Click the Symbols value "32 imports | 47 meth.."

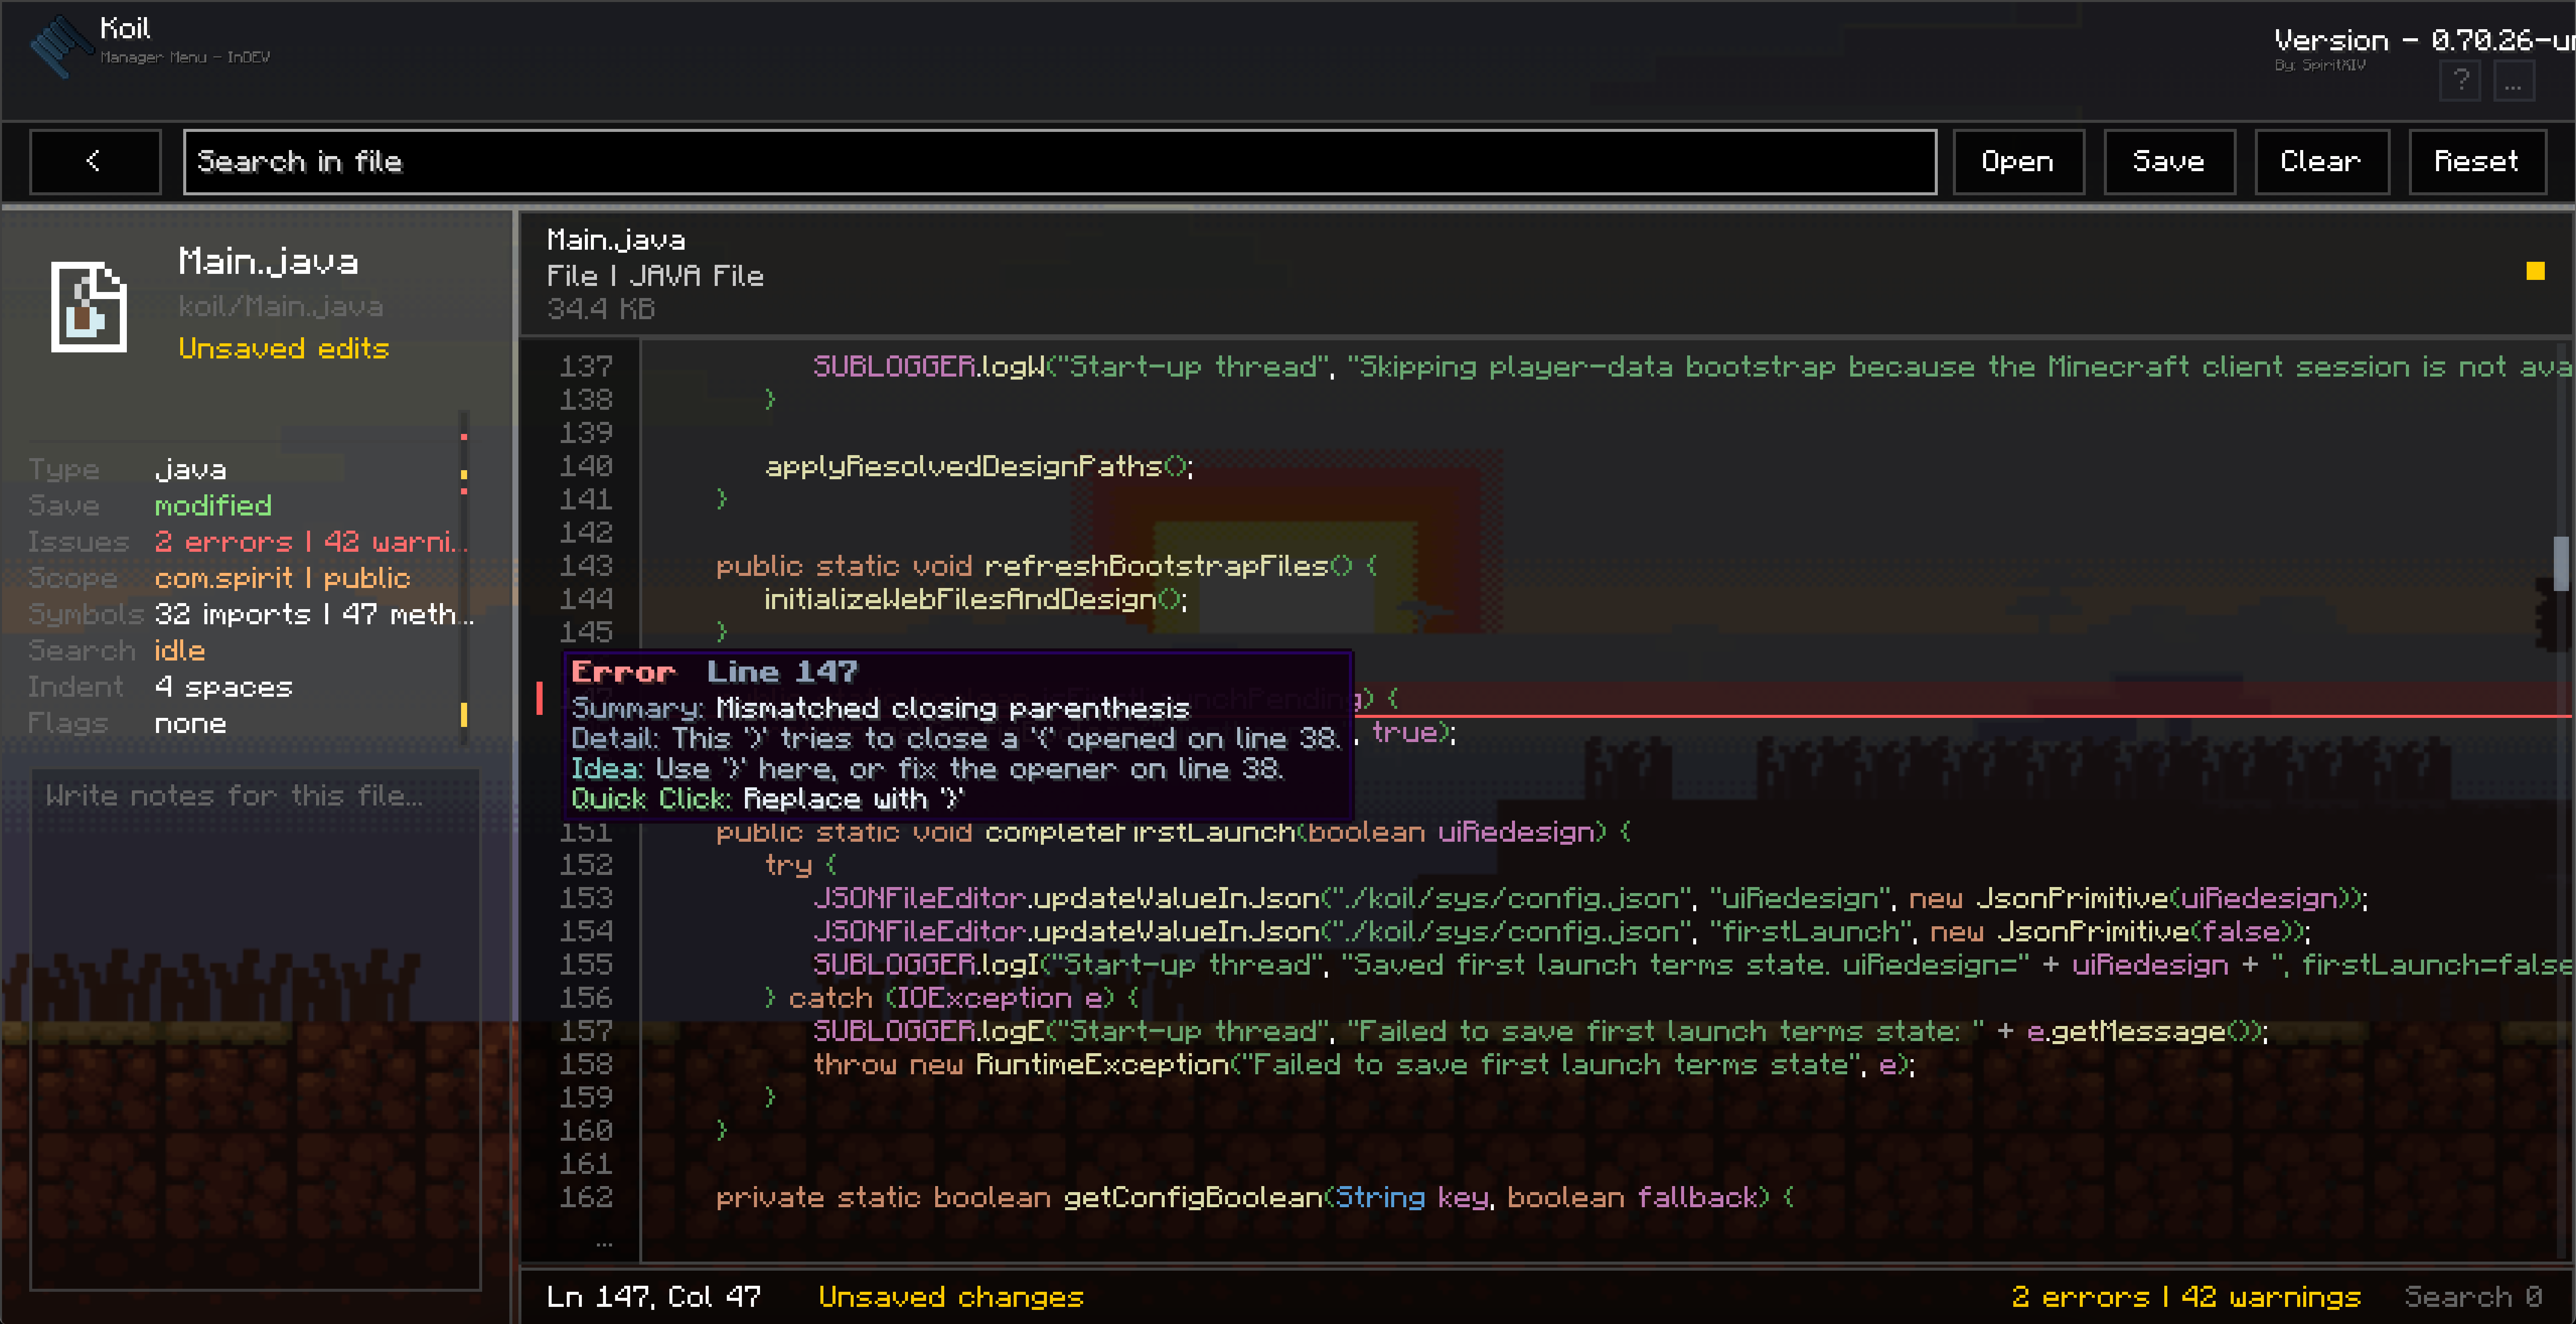(x=314, y=614)
